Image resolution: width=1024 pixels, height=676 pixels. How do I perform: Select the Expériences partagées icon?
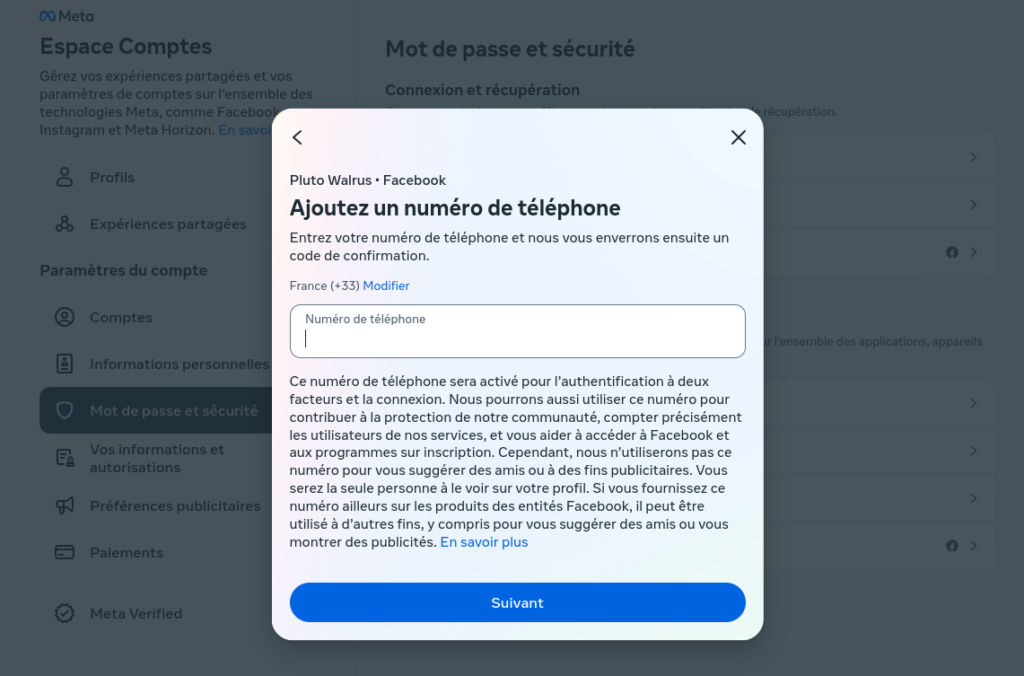pyautogui.click(x=64, y=224)
